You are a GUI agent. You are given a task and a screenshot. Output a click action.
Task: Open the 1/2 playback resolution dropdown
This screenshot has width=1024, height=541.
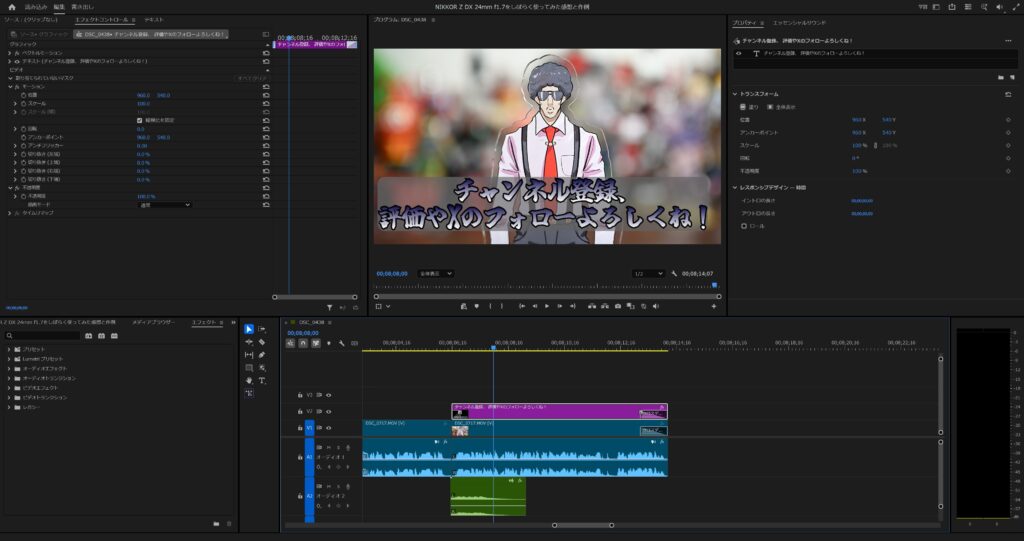tap(648, 273)
